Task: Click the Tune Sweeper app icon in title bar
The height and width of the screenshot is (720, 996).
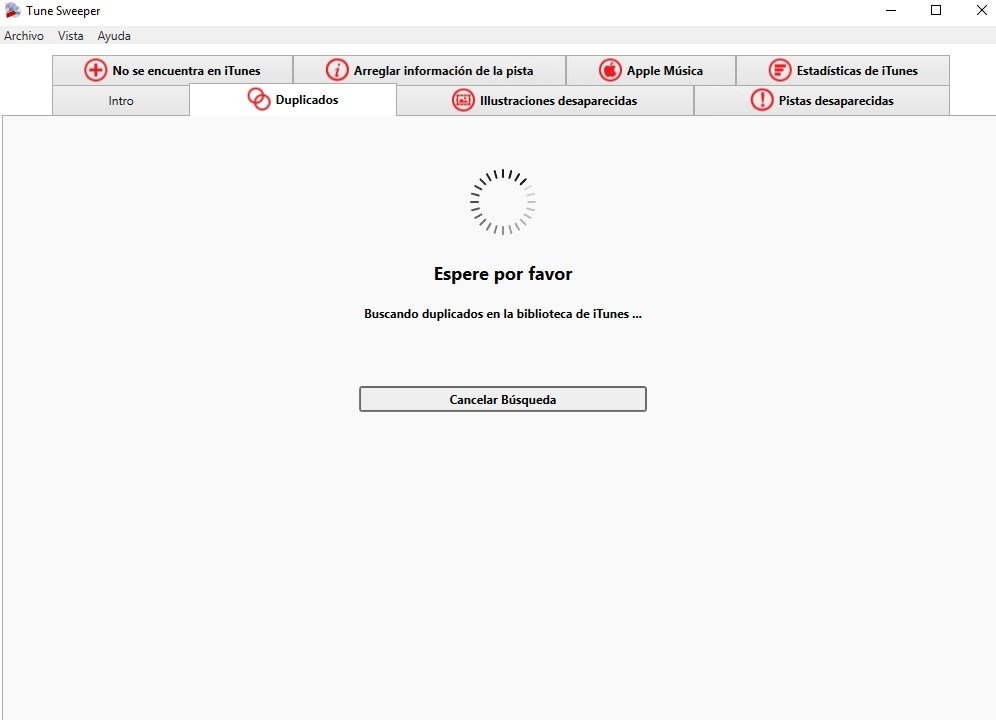Action: (12, 10)
